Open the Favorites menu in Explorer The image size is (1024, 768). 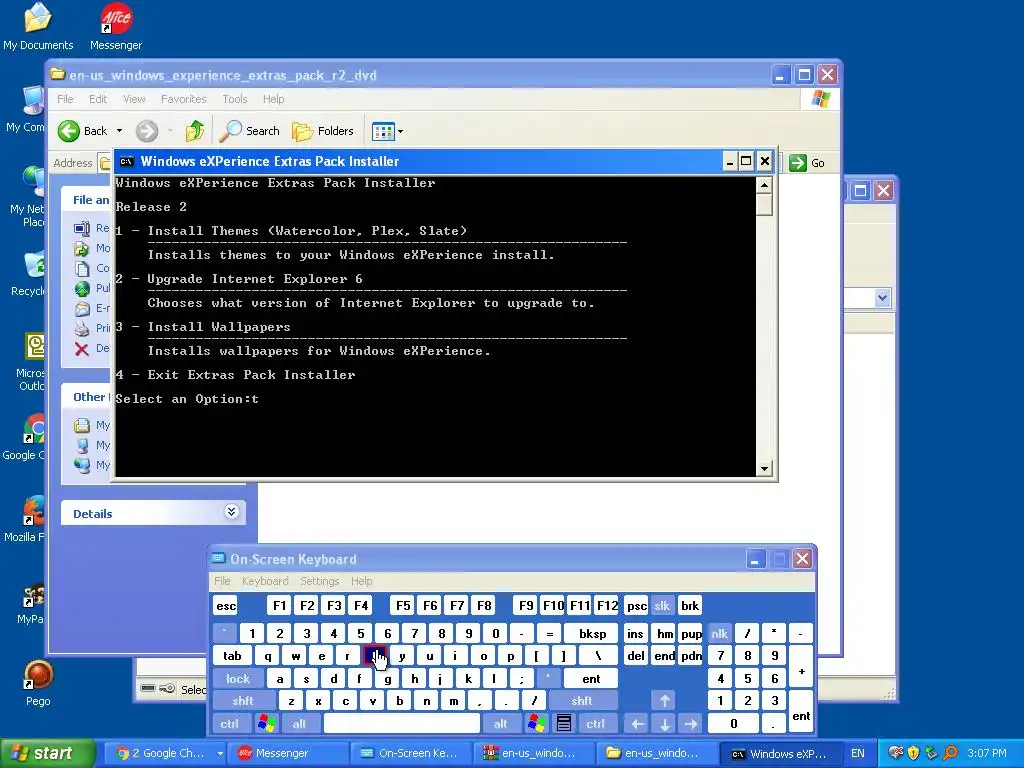click(x=184, y=99)
